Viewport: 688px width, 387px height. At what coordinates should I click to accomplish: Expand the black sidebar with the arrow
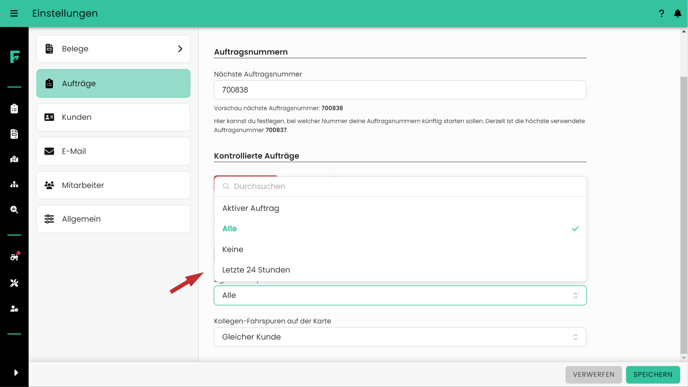coord(16,373)
